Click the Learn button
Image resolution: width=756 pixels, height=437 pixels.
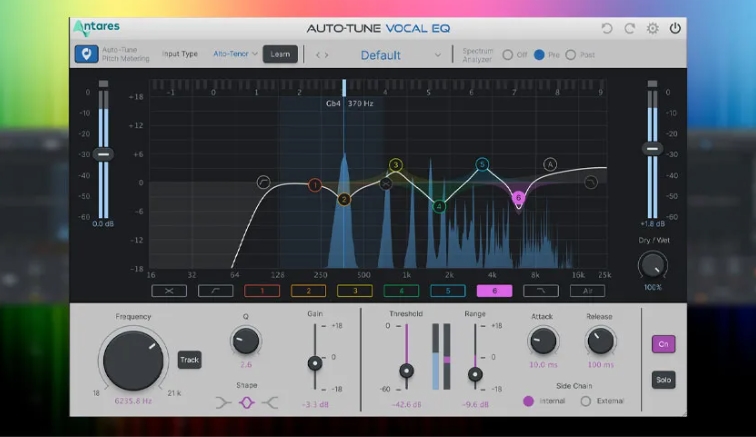(280, 54)
